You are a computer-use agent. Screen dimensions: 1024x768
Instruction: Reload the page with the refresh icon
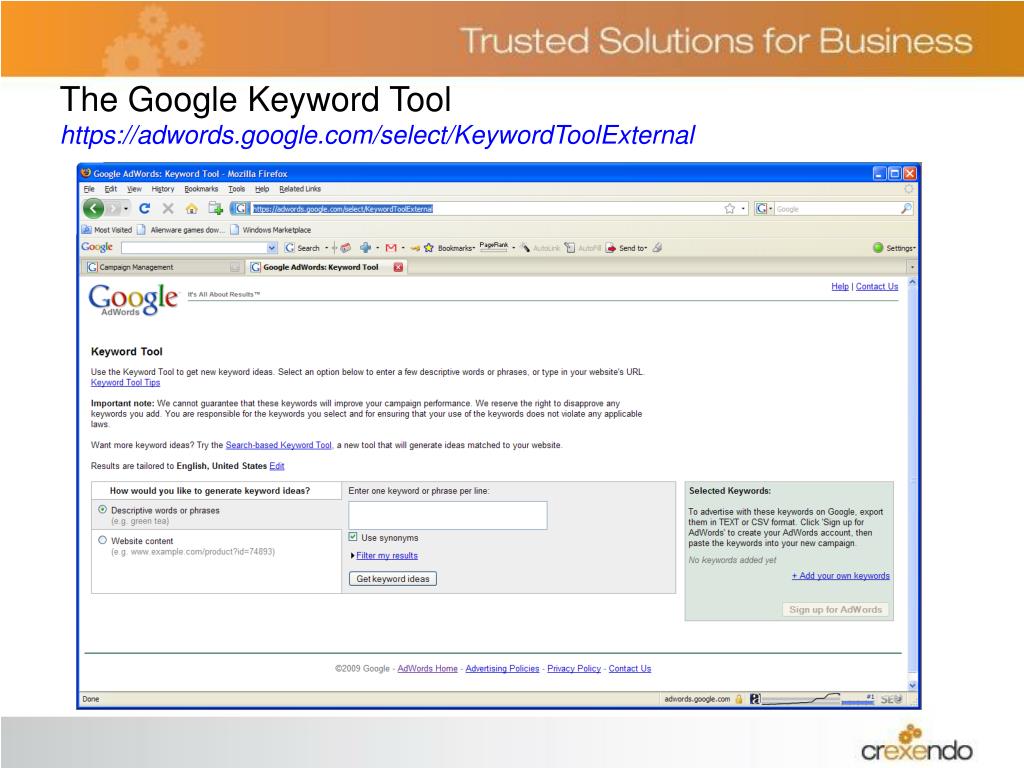tap(145, 208)
